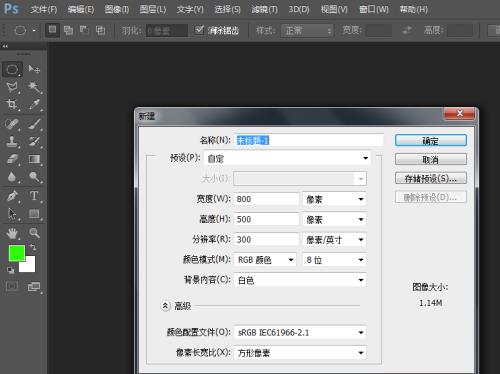The width and height of the screenshot is (500, 374).
Task: Collapse the Advanced section
Action: 165,305
